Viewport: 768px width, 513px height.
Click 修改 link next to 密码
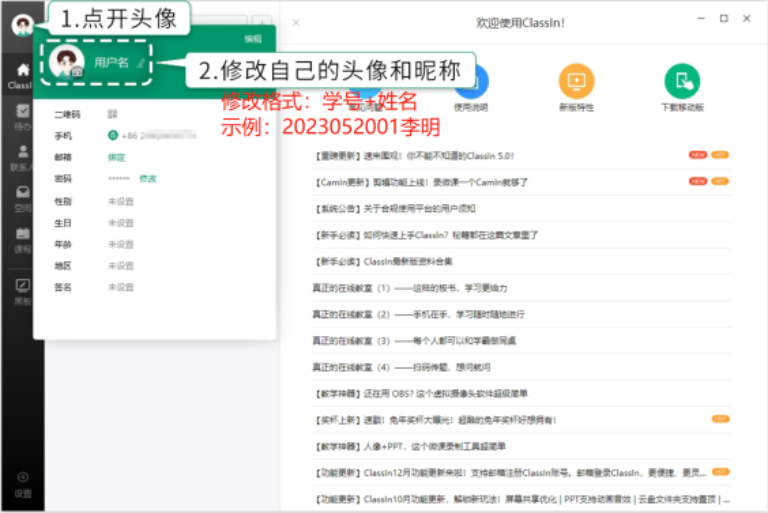[148, 179]
